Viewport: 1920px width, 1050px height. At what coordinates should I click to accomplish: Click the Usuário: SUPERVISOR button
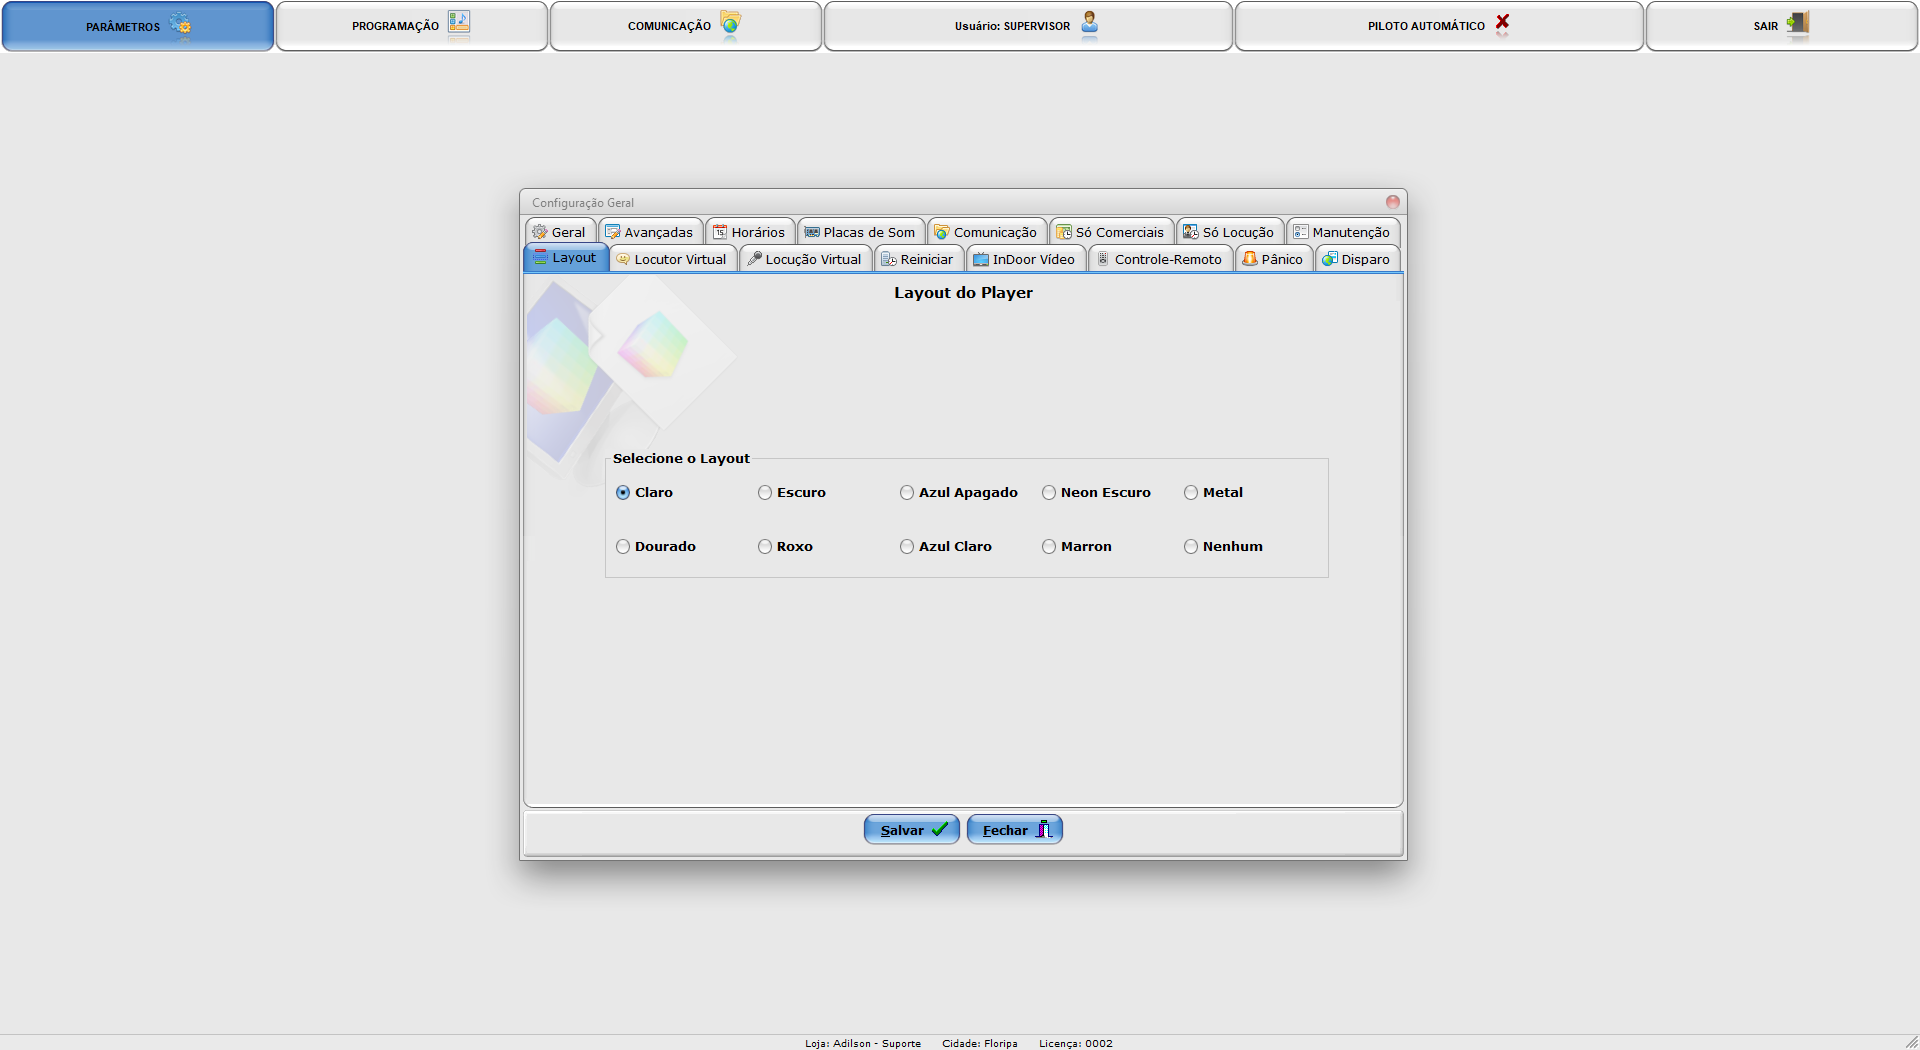[1028, 26]
